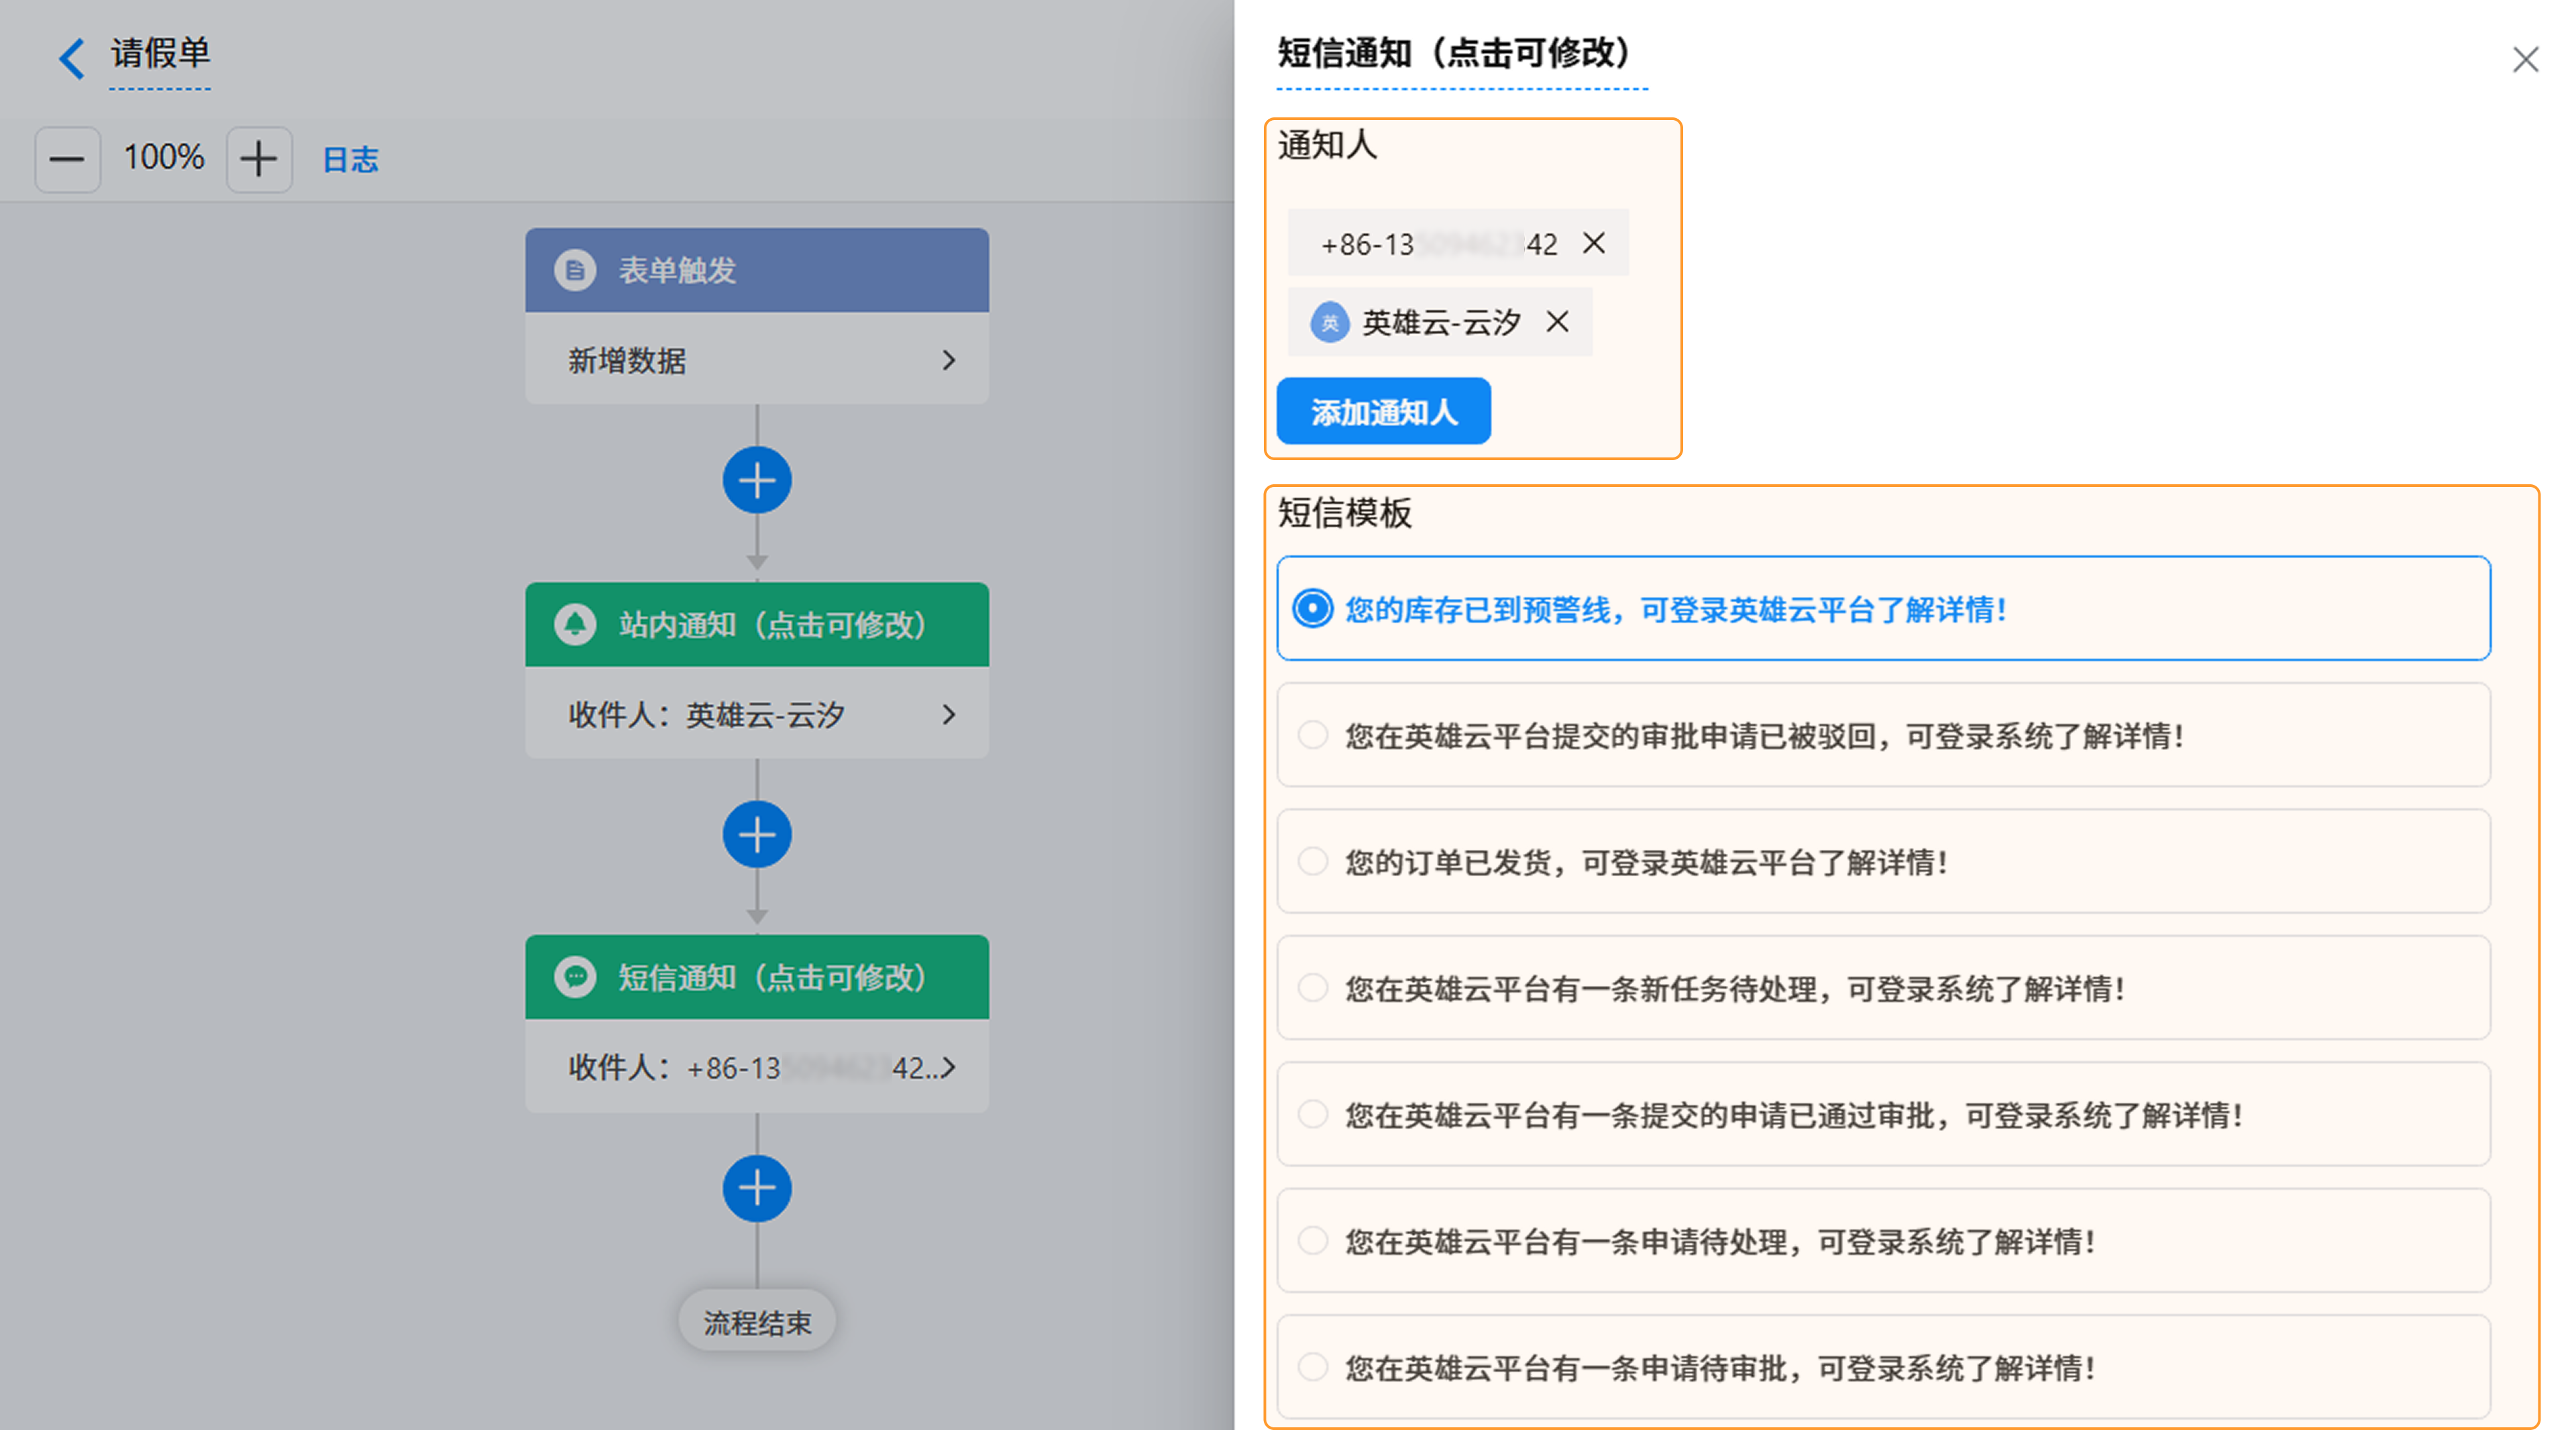The width and height of the screenshot is (2576, 1430).
Task: Add a node below 表单触发
Action: point(757,480)
